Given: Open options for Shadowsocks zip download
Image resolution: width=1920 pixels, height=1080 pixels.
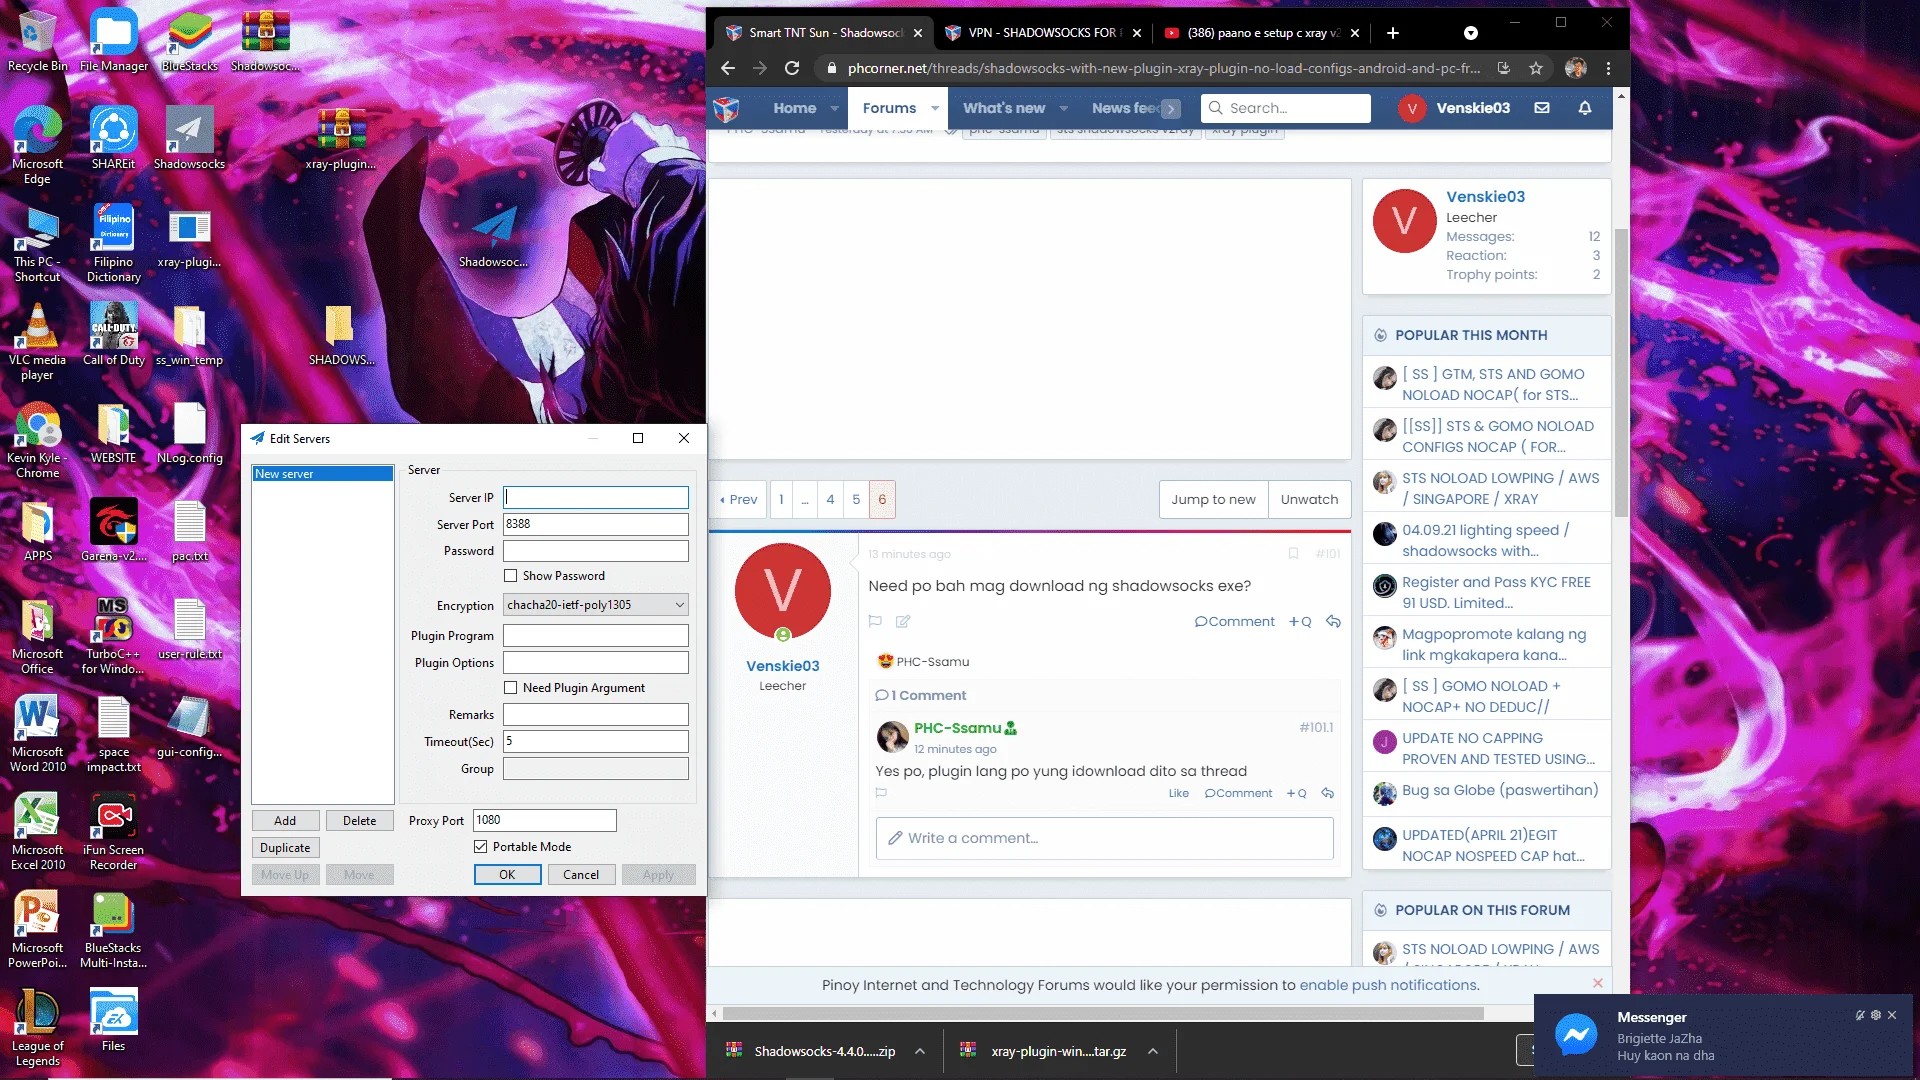Looking at the screenshot, I should click(x=920, y=1051).
